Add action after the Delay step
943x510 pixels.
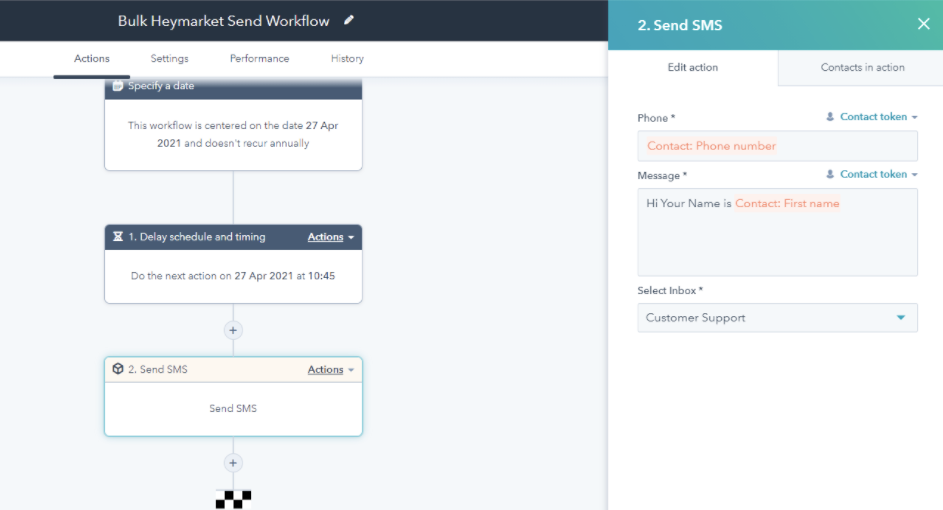(x=233, y=330)
